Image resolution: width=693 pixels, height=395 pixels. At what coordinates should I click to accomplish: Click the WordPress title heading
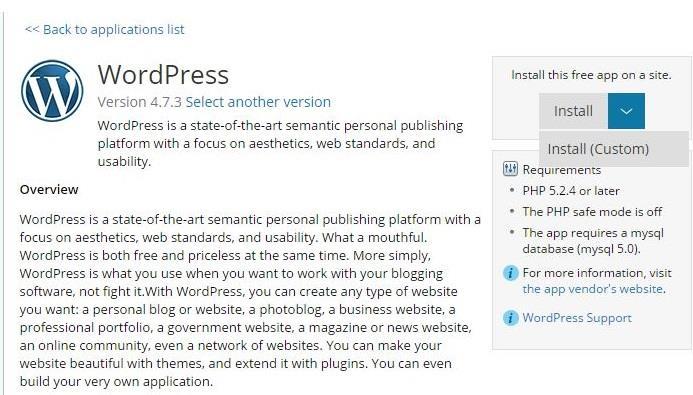coord(164,75)
